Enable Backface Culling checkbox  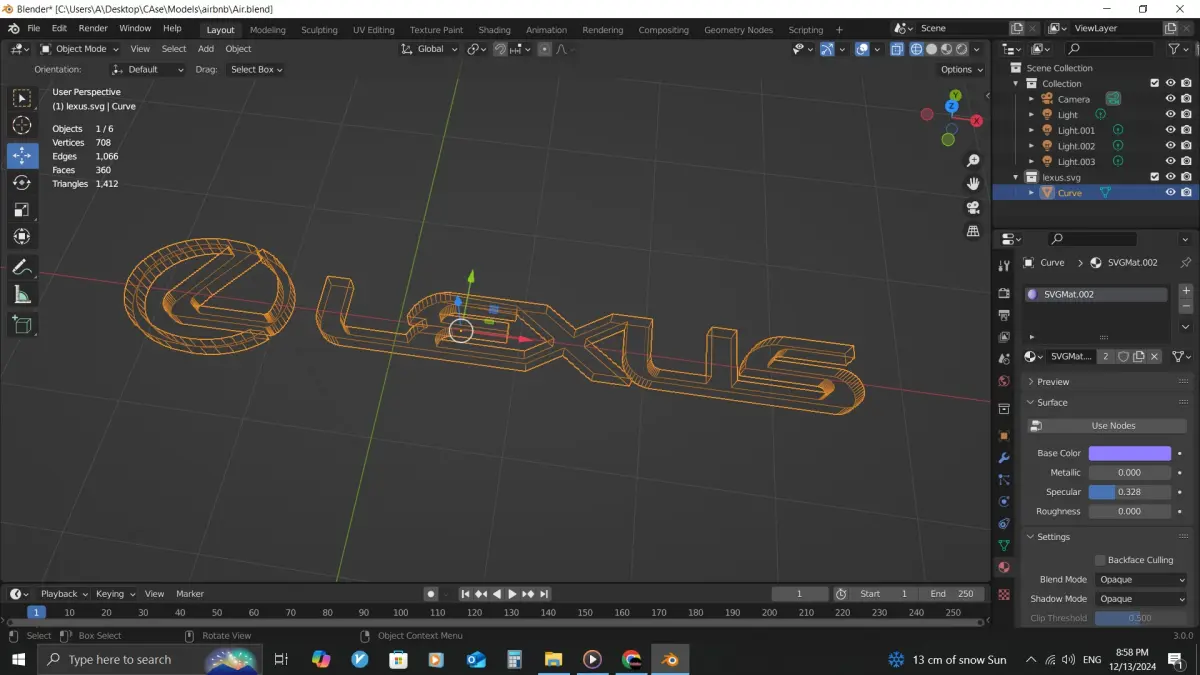tap(1100, 560)
